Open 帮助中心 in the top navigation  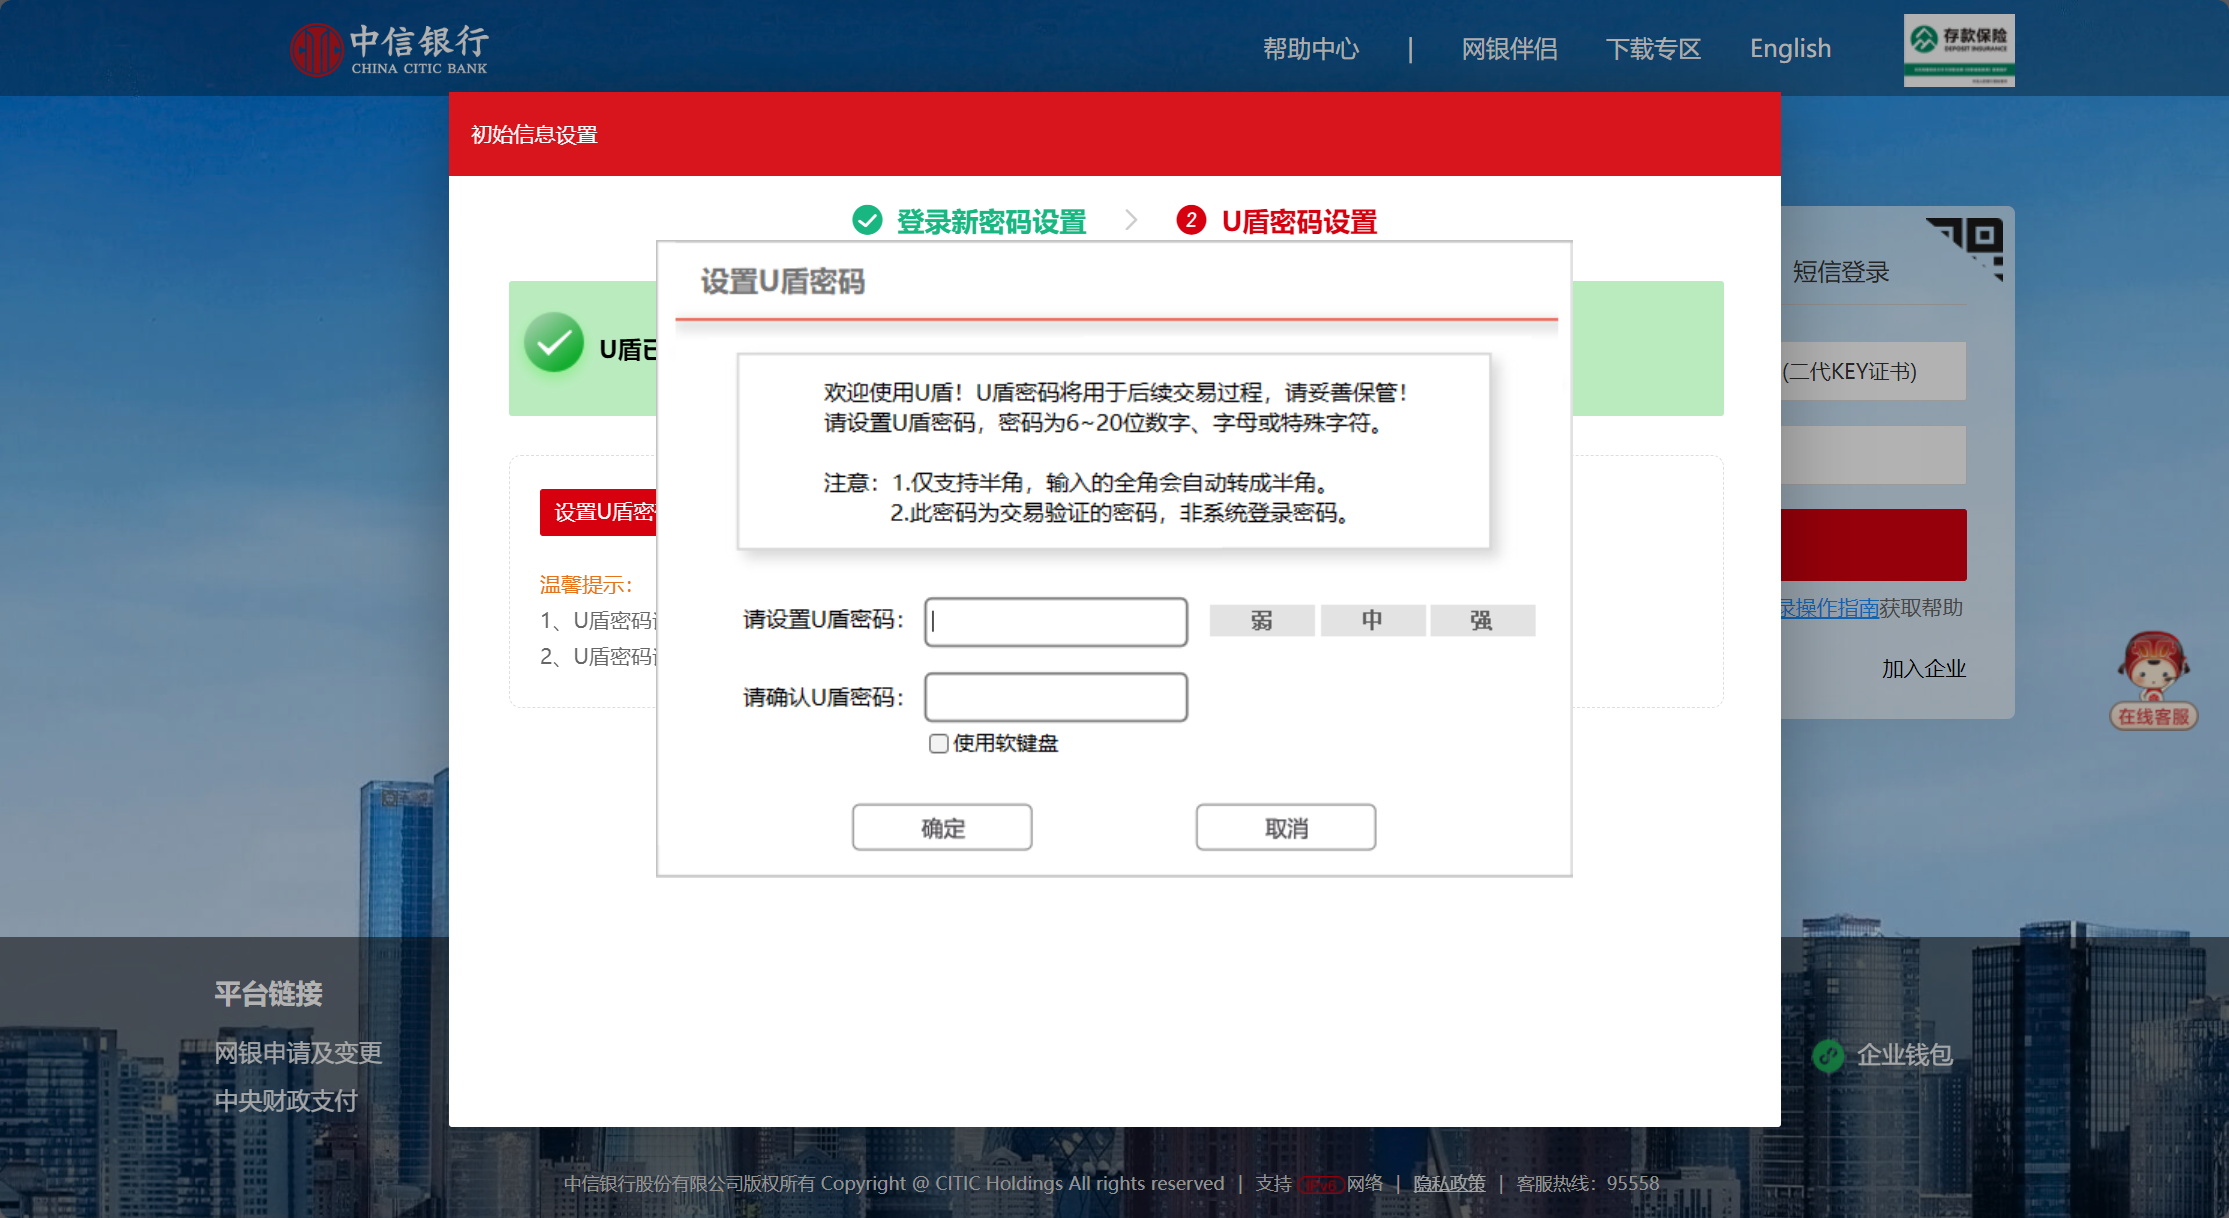pos(1310,49)
